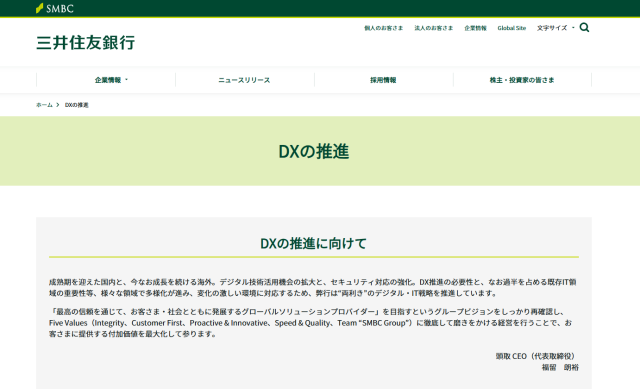Open ニュースリリース navigation item
The width and height of the screenshot is (640, 389).
[244, 80]
